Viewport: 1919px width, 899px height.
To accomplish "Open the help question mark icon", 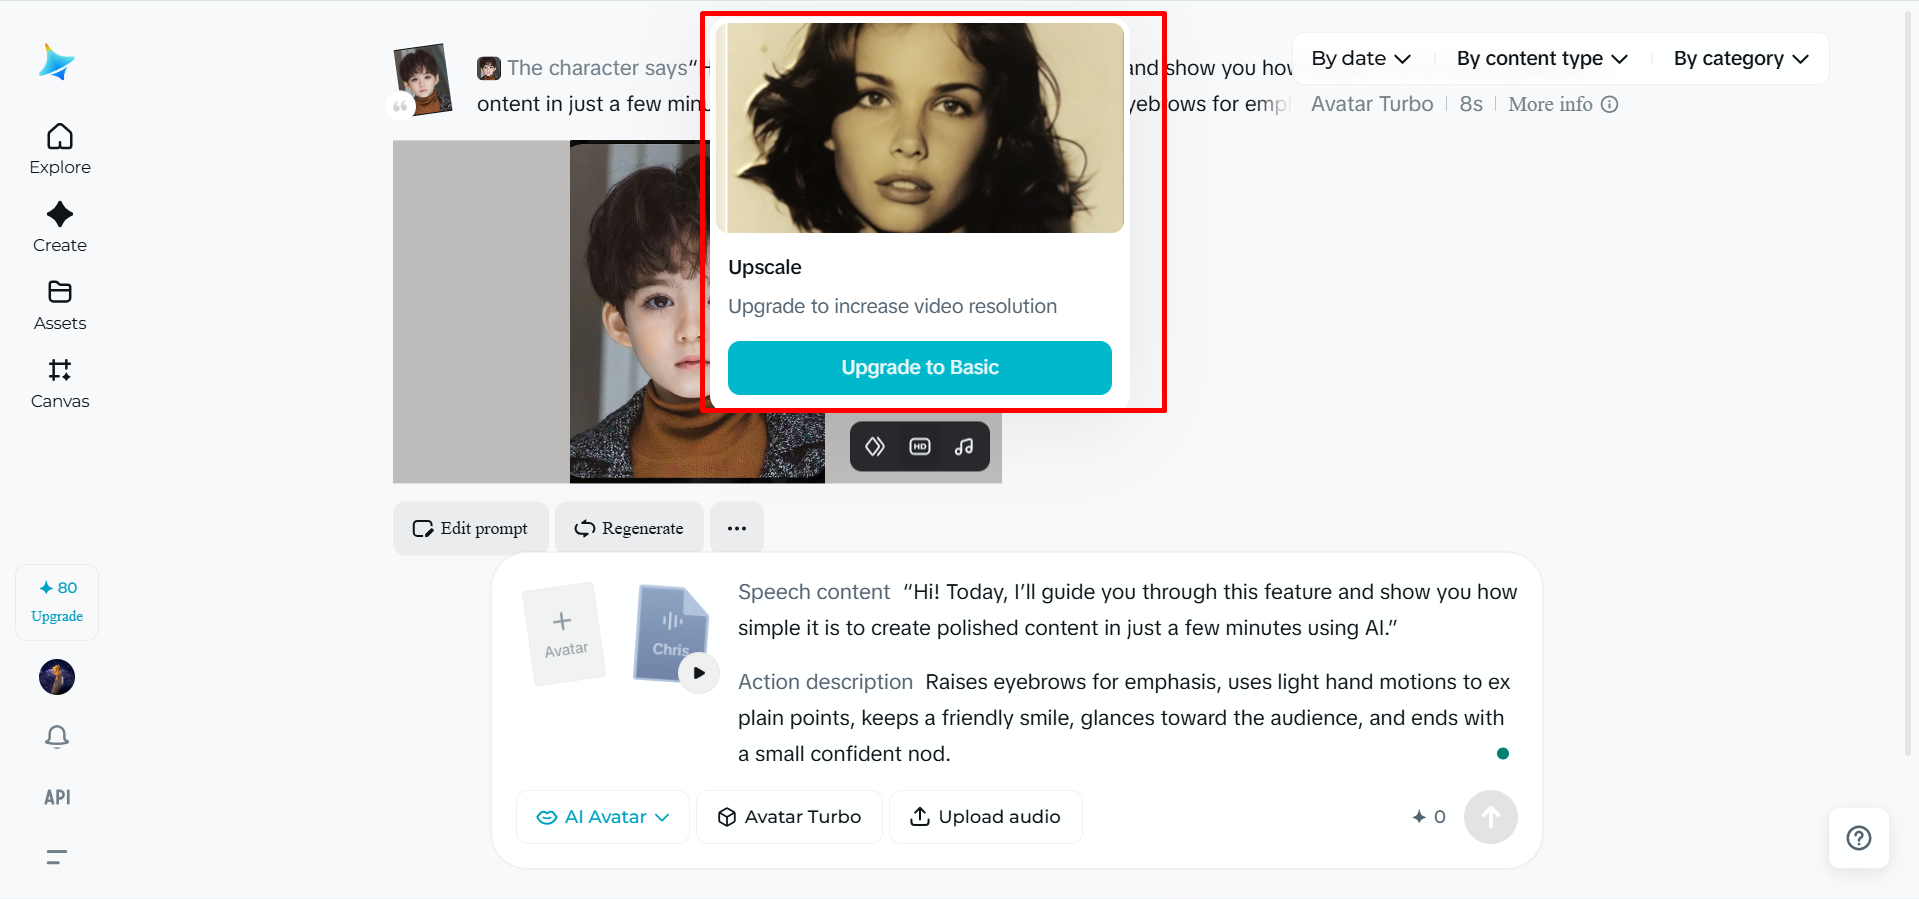I will [x=1858, y=838].
